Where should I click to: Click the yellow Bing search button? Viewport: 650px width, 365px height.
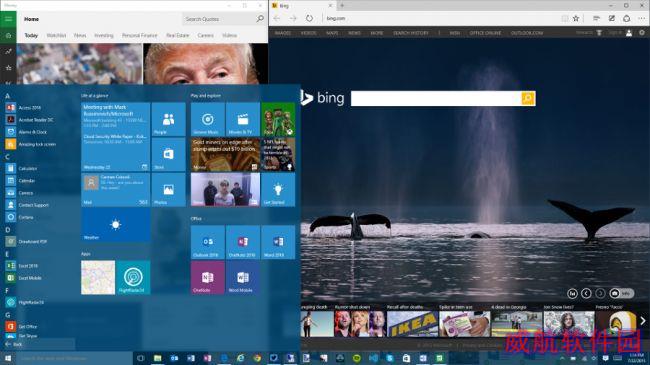528,98
